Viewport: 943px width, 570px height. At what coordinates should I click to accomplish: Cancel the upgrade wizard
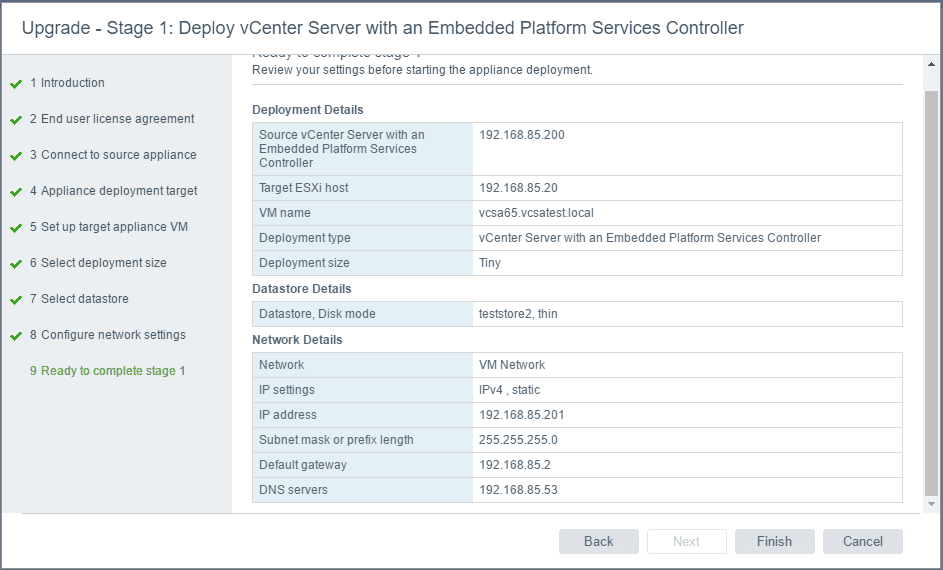[x=862, y=541]
